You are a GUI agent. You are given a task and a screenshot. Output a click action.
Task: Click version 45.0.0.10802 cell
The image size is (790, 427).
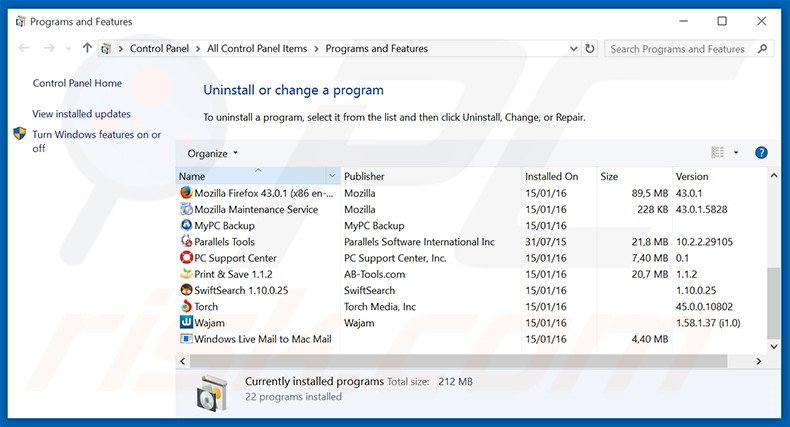click(x=704, y=307)
